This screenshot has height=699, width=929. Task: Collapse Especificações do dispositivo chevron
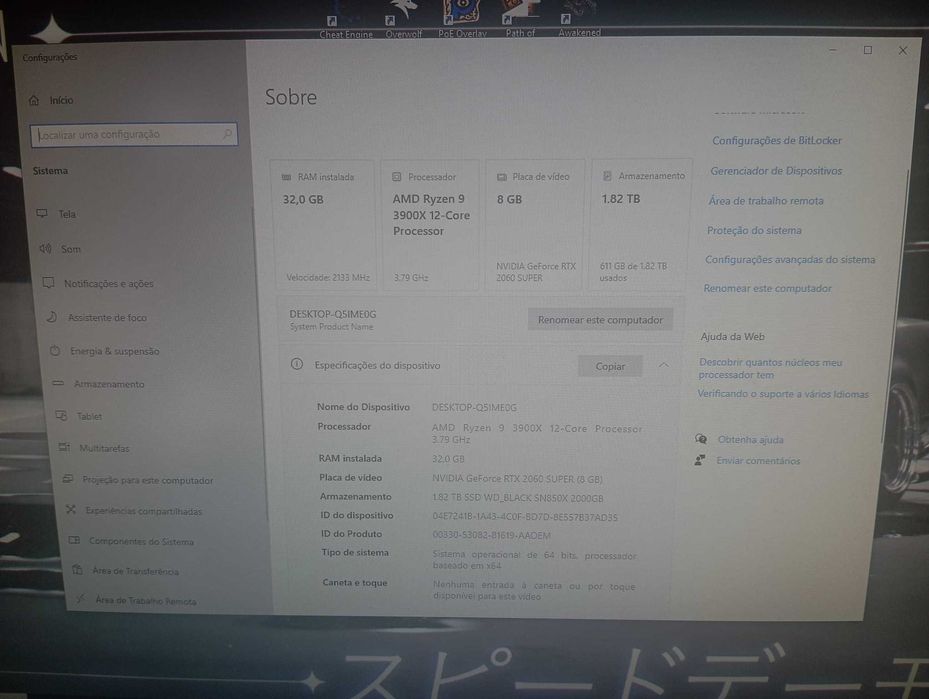[x=664, y=365]
